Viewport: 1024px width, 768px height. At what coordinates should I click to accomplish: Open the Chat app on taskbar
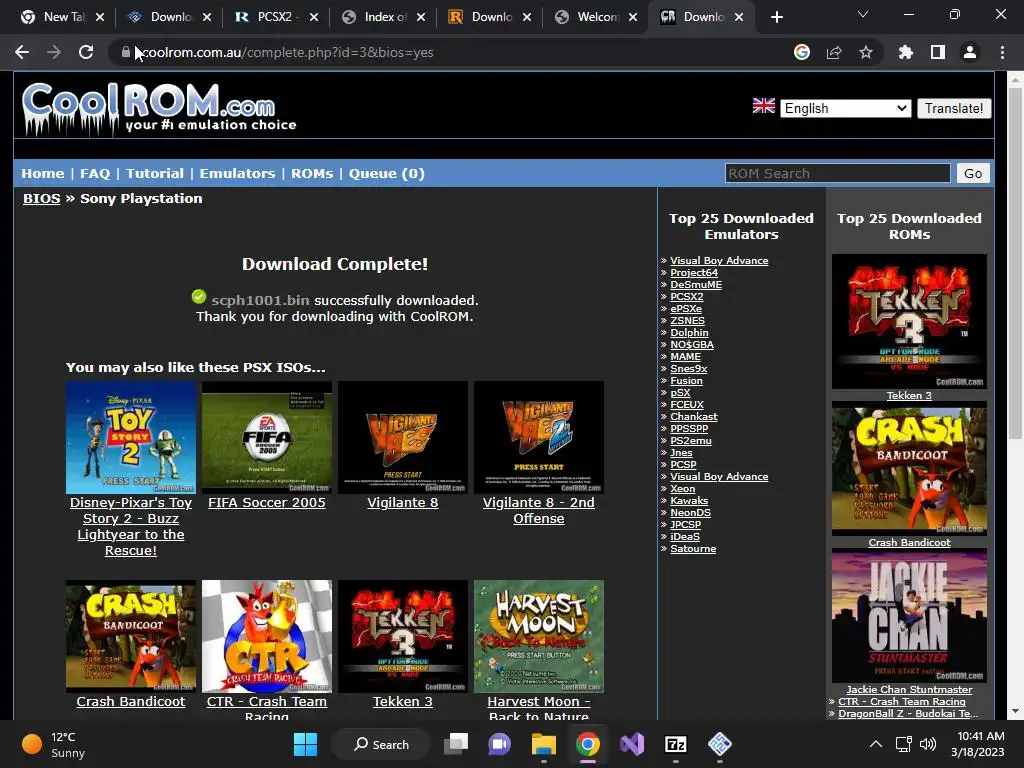click(x=500, y=744)
